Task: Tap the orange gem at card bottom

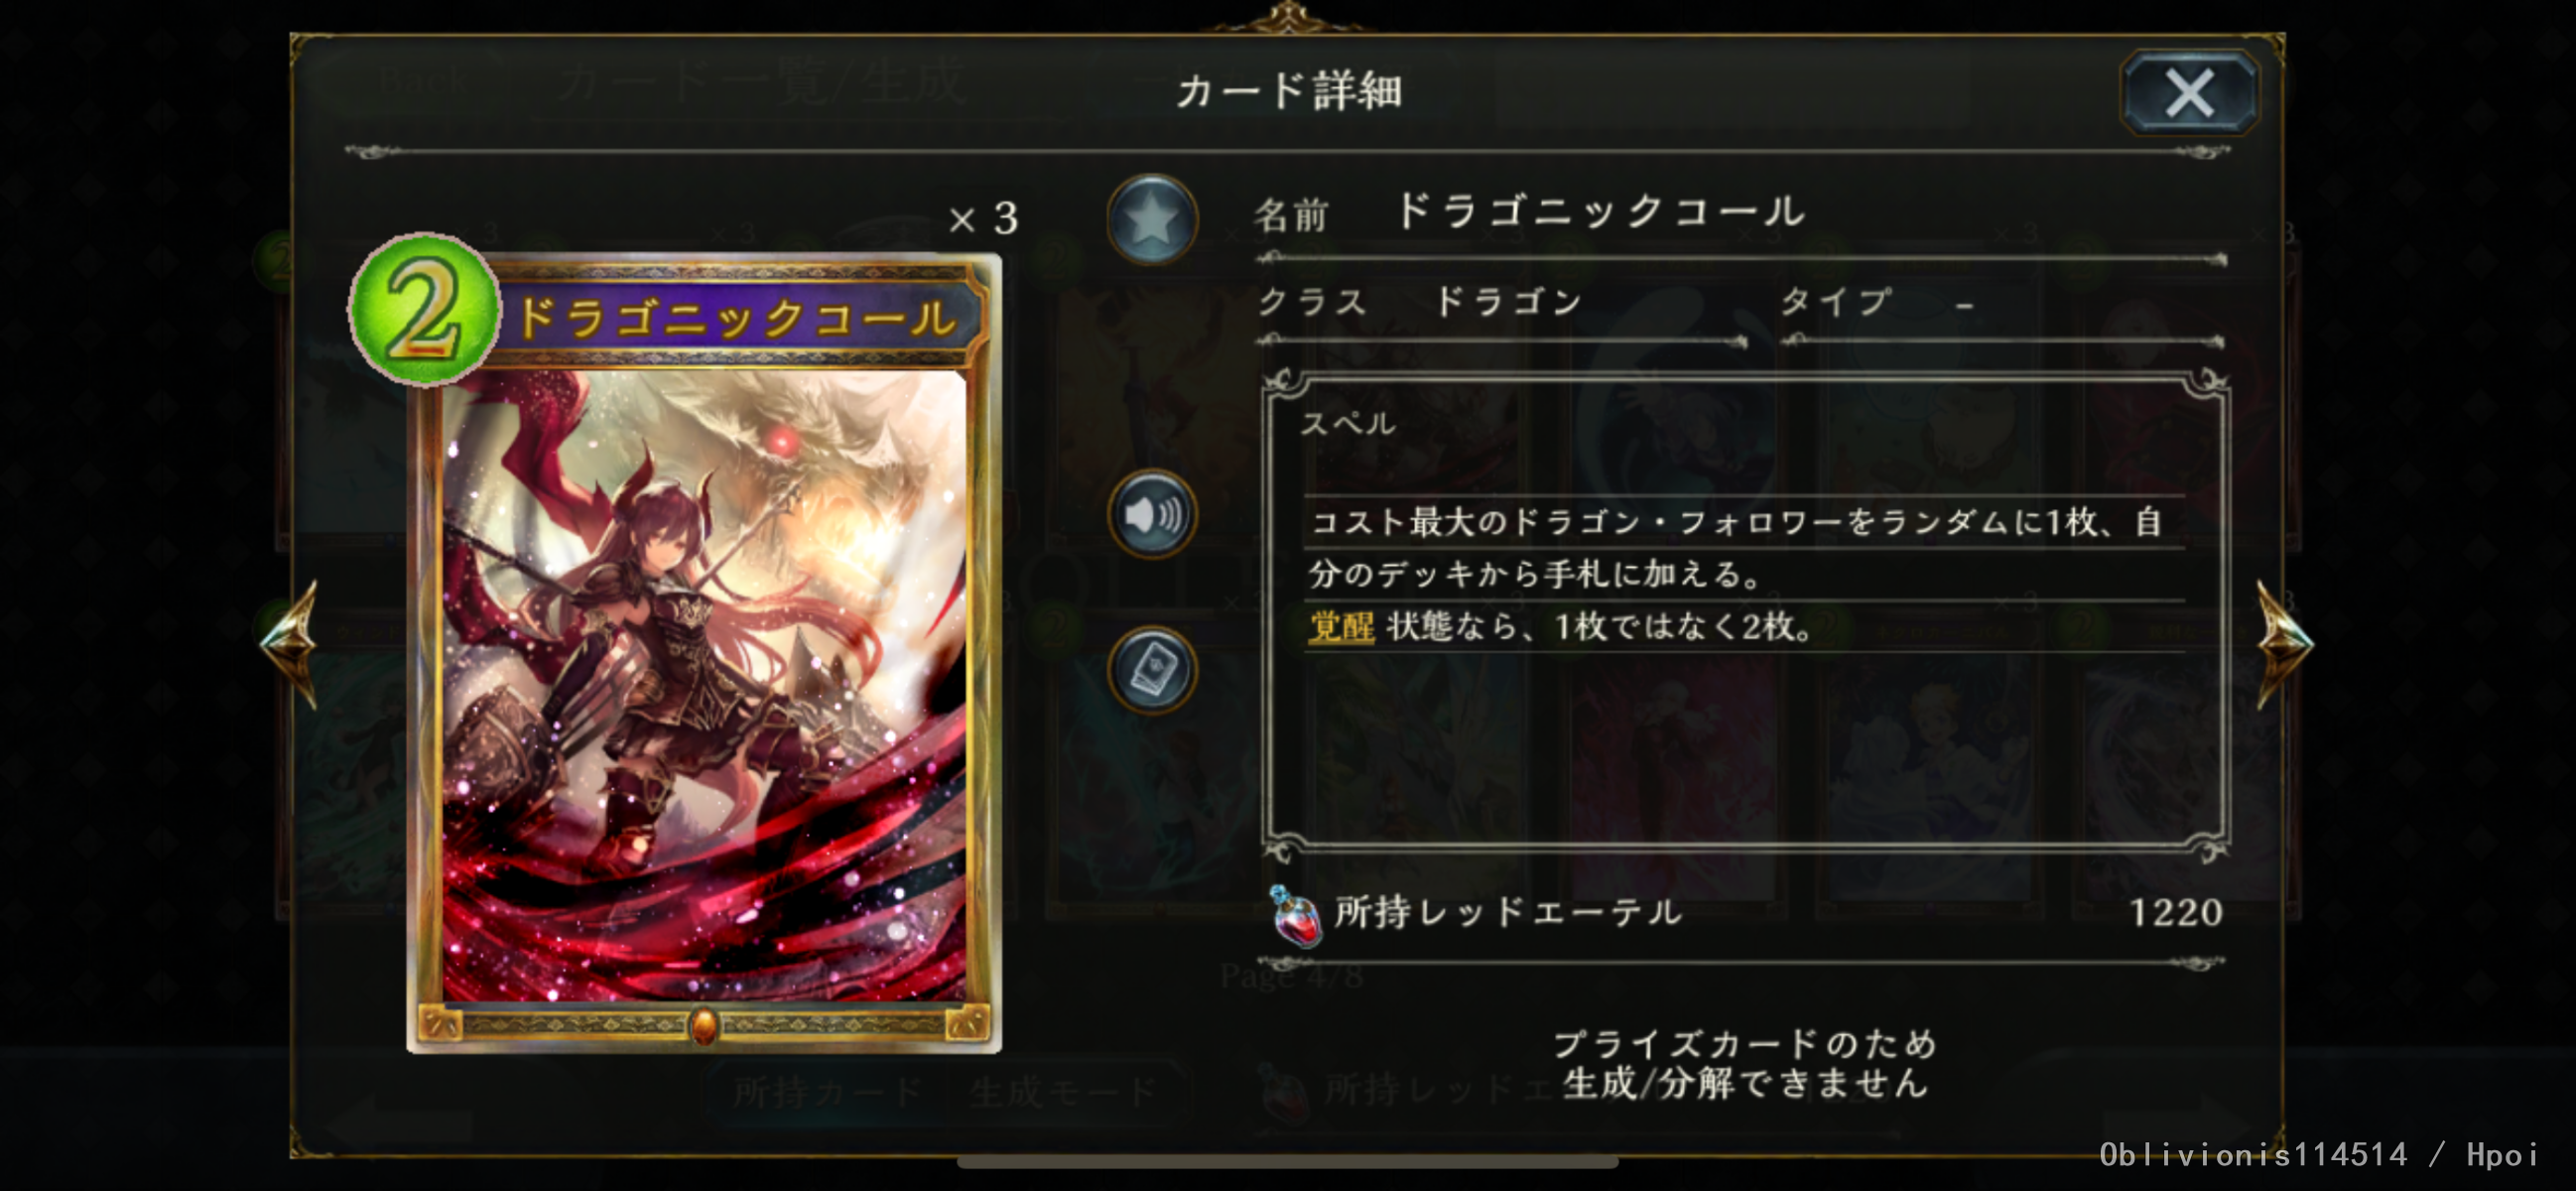Action: tap(703, 1025)
